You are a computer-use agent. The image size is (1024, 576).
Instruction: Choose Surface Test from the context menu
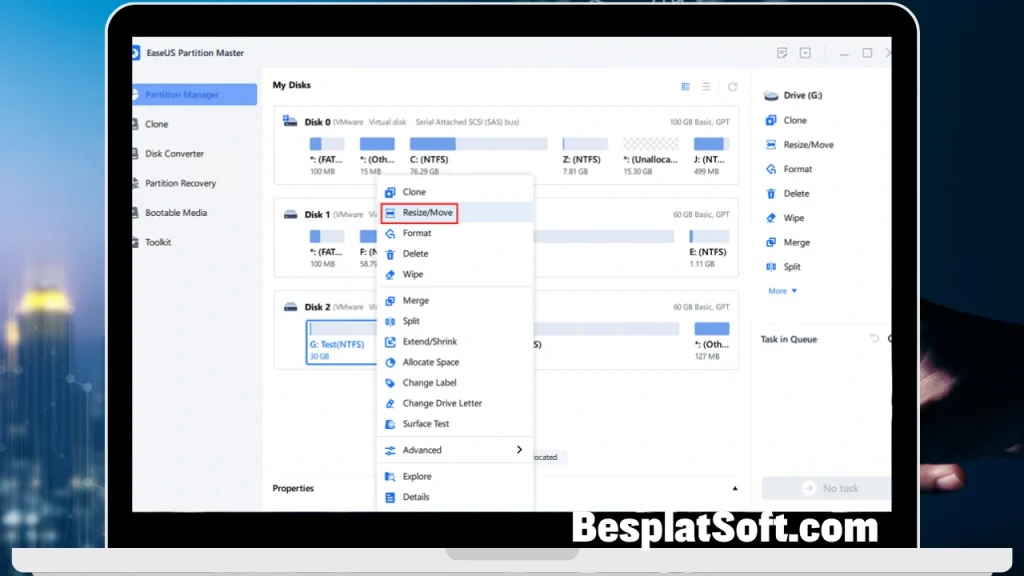point(426,423)
